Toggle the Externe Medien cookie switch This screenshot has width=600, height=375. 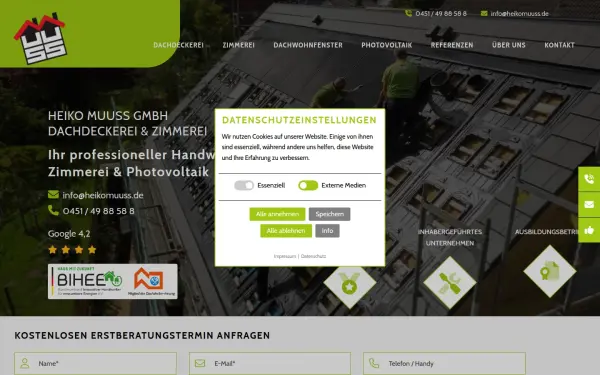(308, 185)
